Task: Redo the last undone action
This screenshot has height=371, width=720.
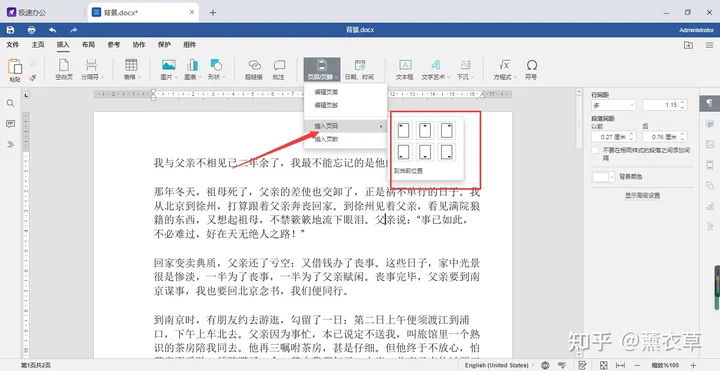Action: pos(73,30)
